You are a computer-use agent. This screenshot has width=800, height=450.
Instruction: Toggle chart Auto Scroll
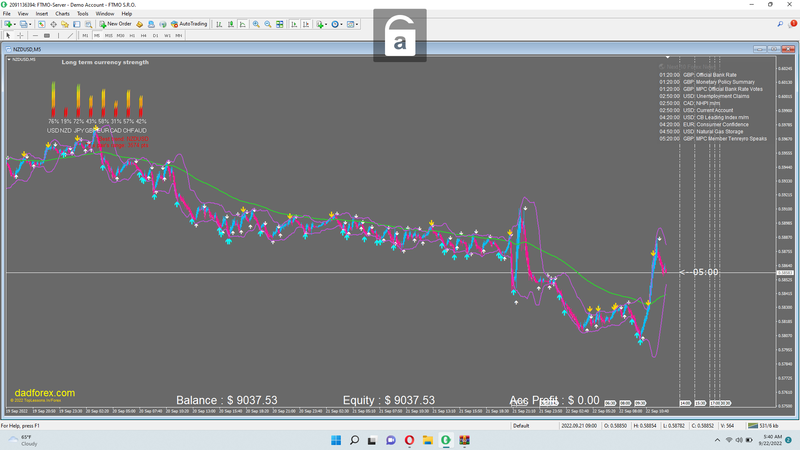(x=294, y=24)
